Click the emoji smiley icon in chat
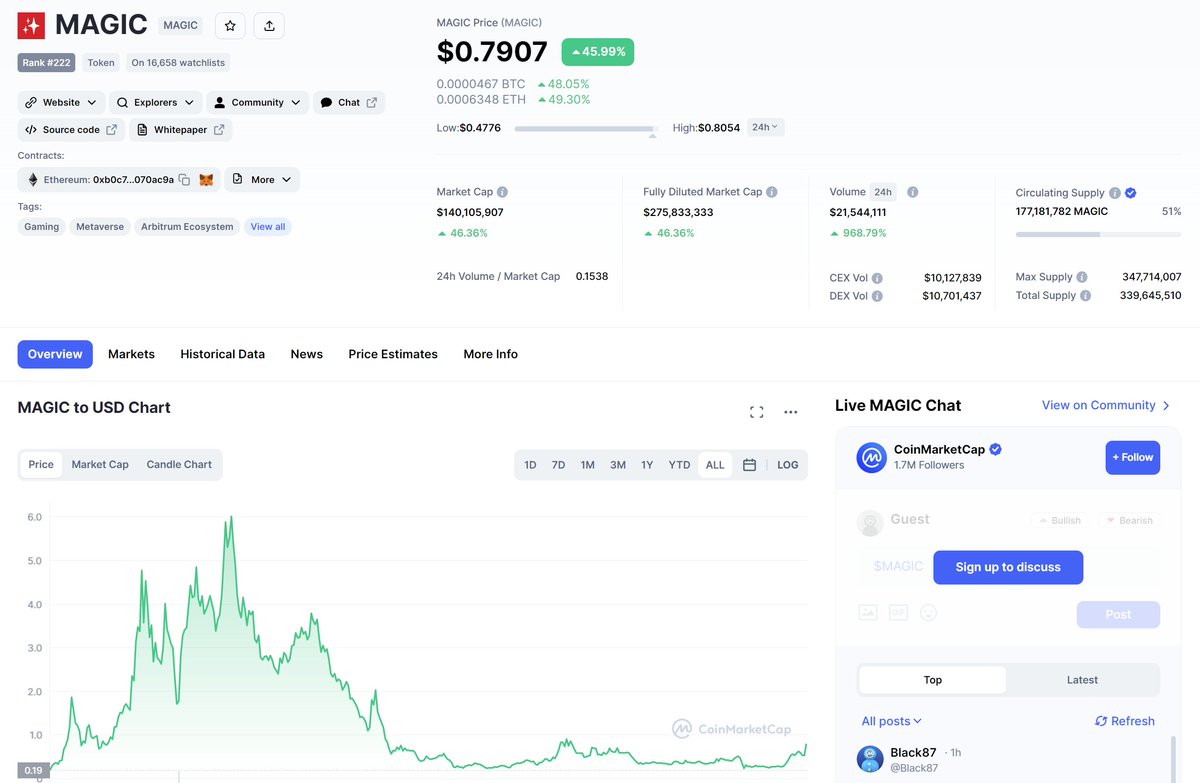 (x=929, y=612)
